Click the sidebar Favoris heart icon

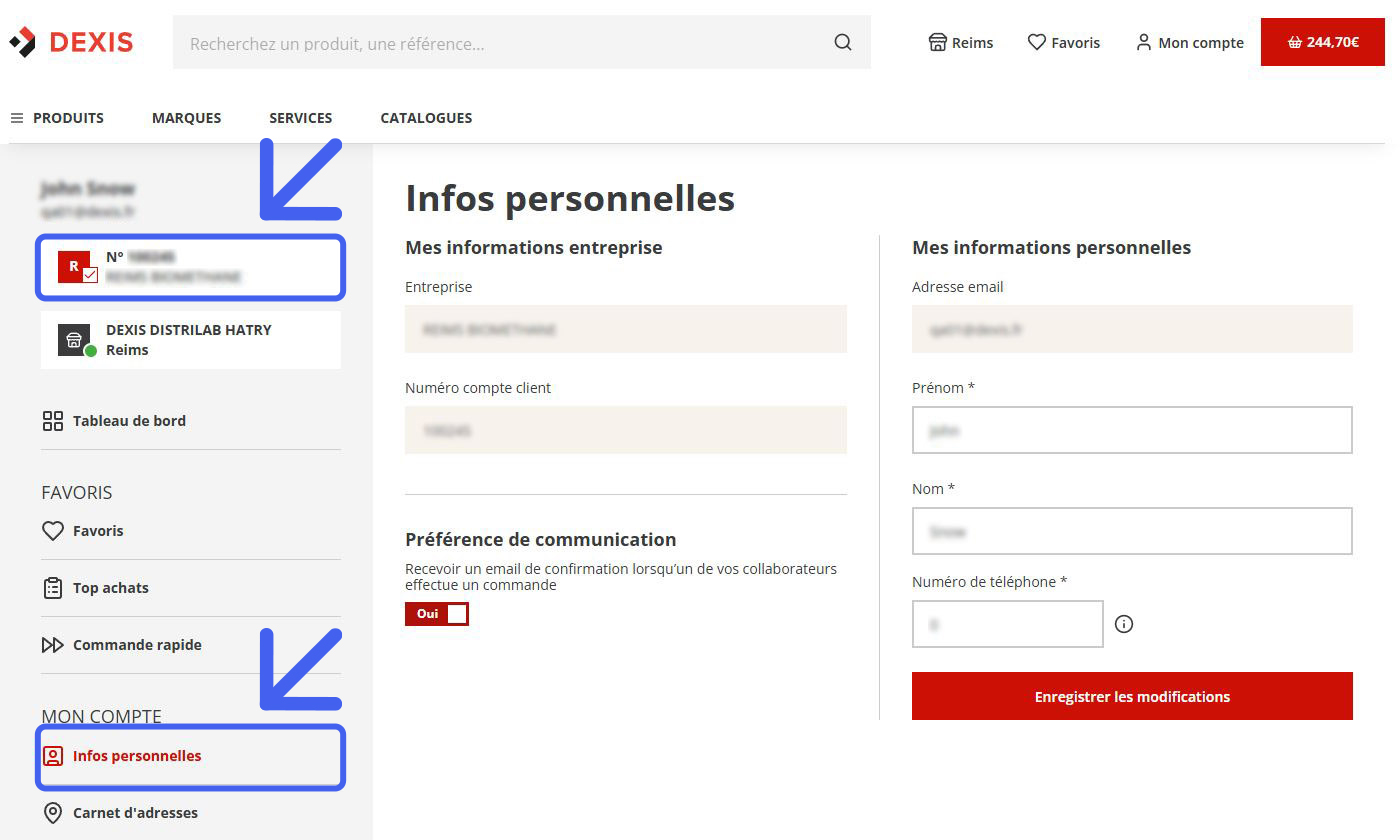(x=53, y=531)
